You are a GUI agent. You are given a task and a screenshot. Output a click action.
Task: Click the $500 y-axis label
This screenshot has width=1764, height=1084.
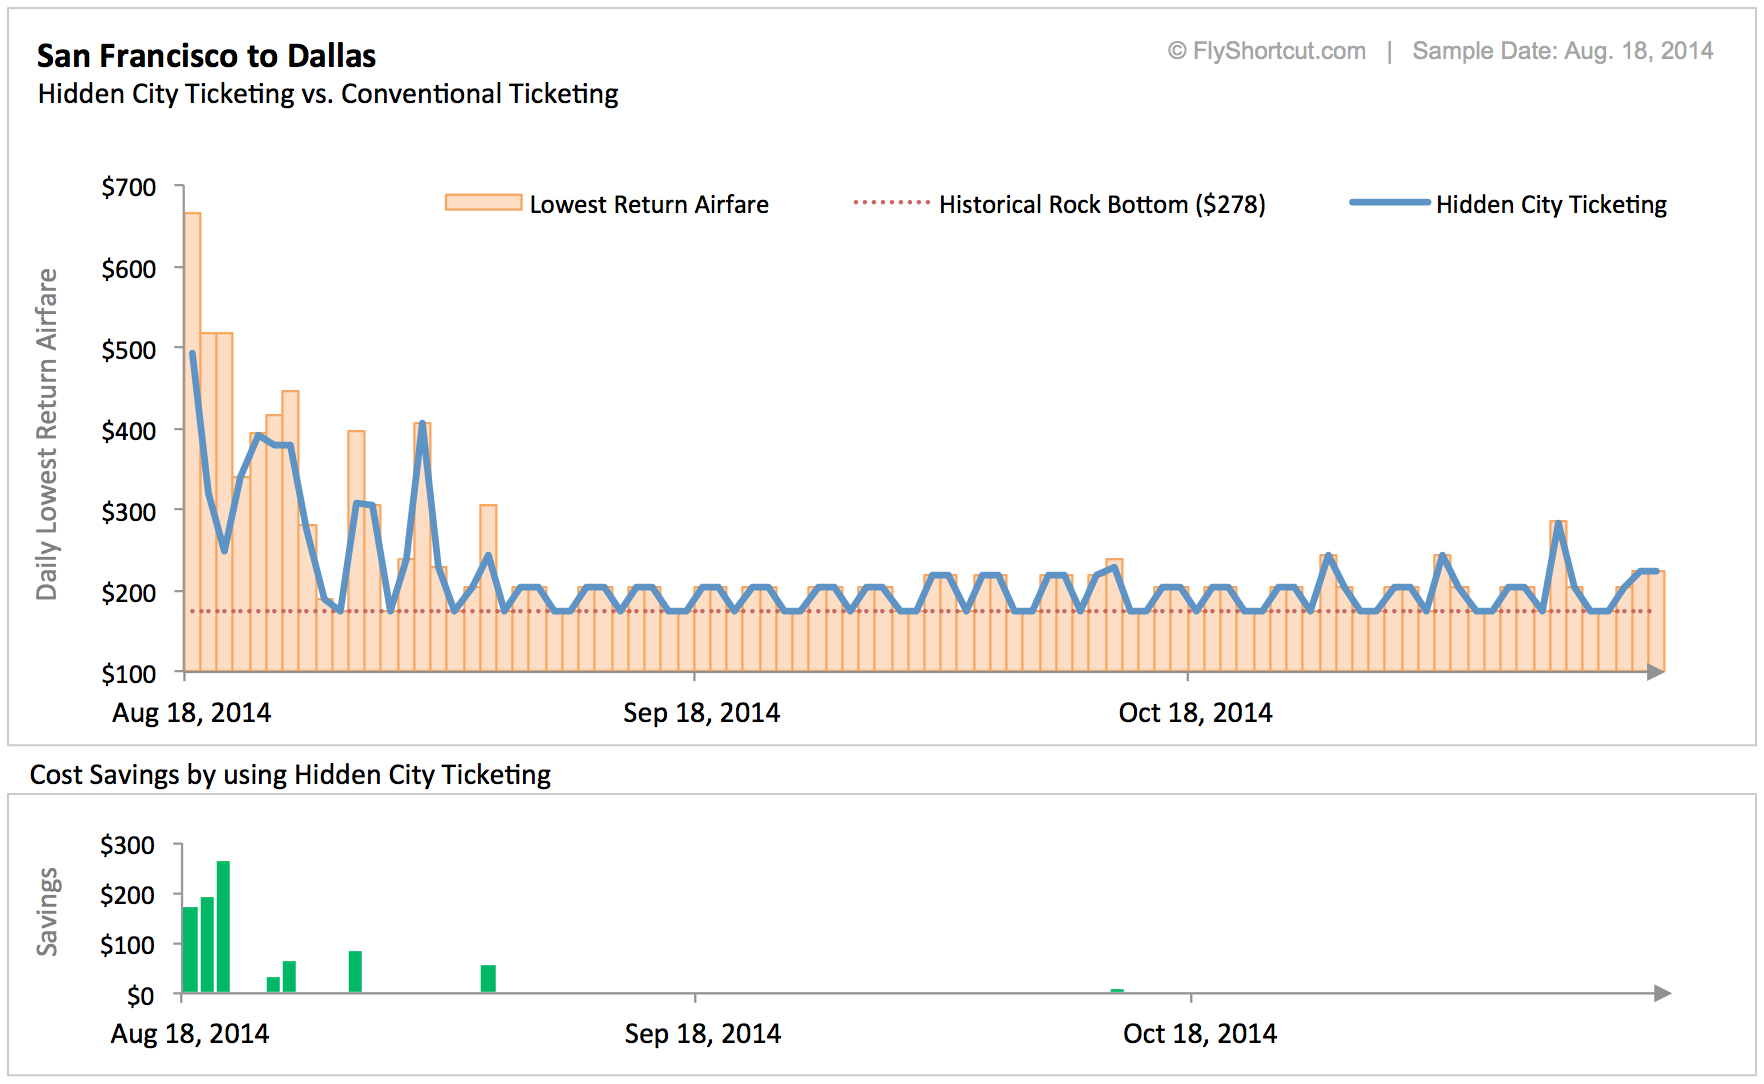129,350
